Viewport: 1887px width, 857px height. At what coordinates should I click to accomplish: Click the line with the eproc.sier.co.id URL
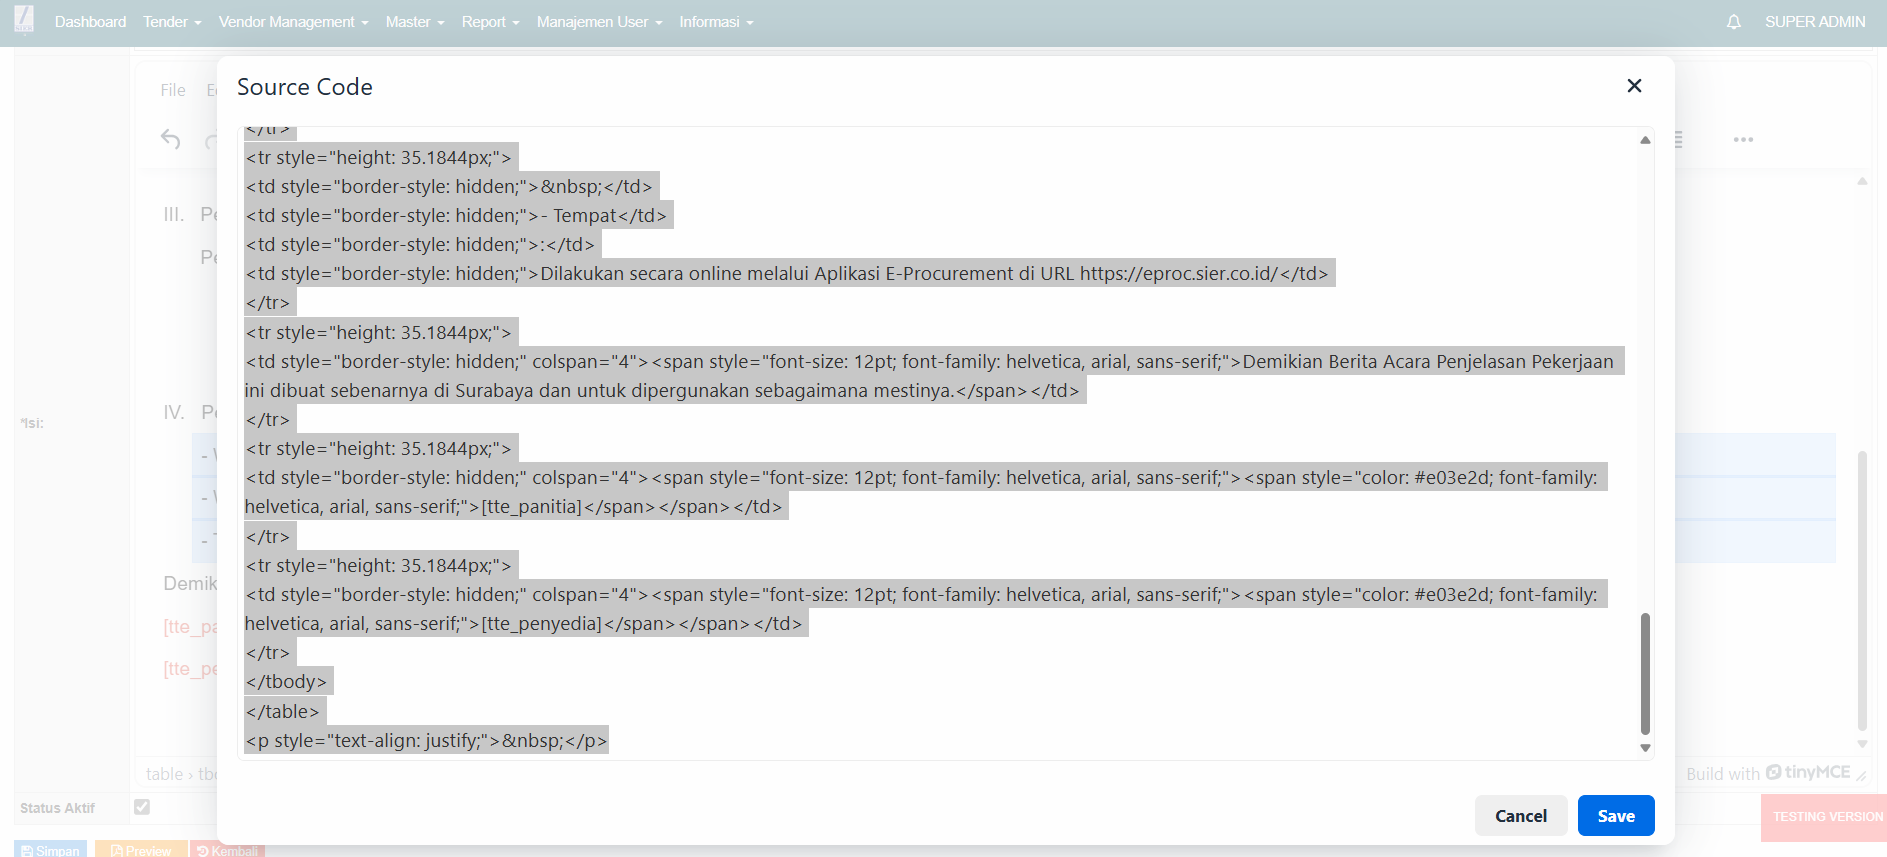[x=787, y=273]
